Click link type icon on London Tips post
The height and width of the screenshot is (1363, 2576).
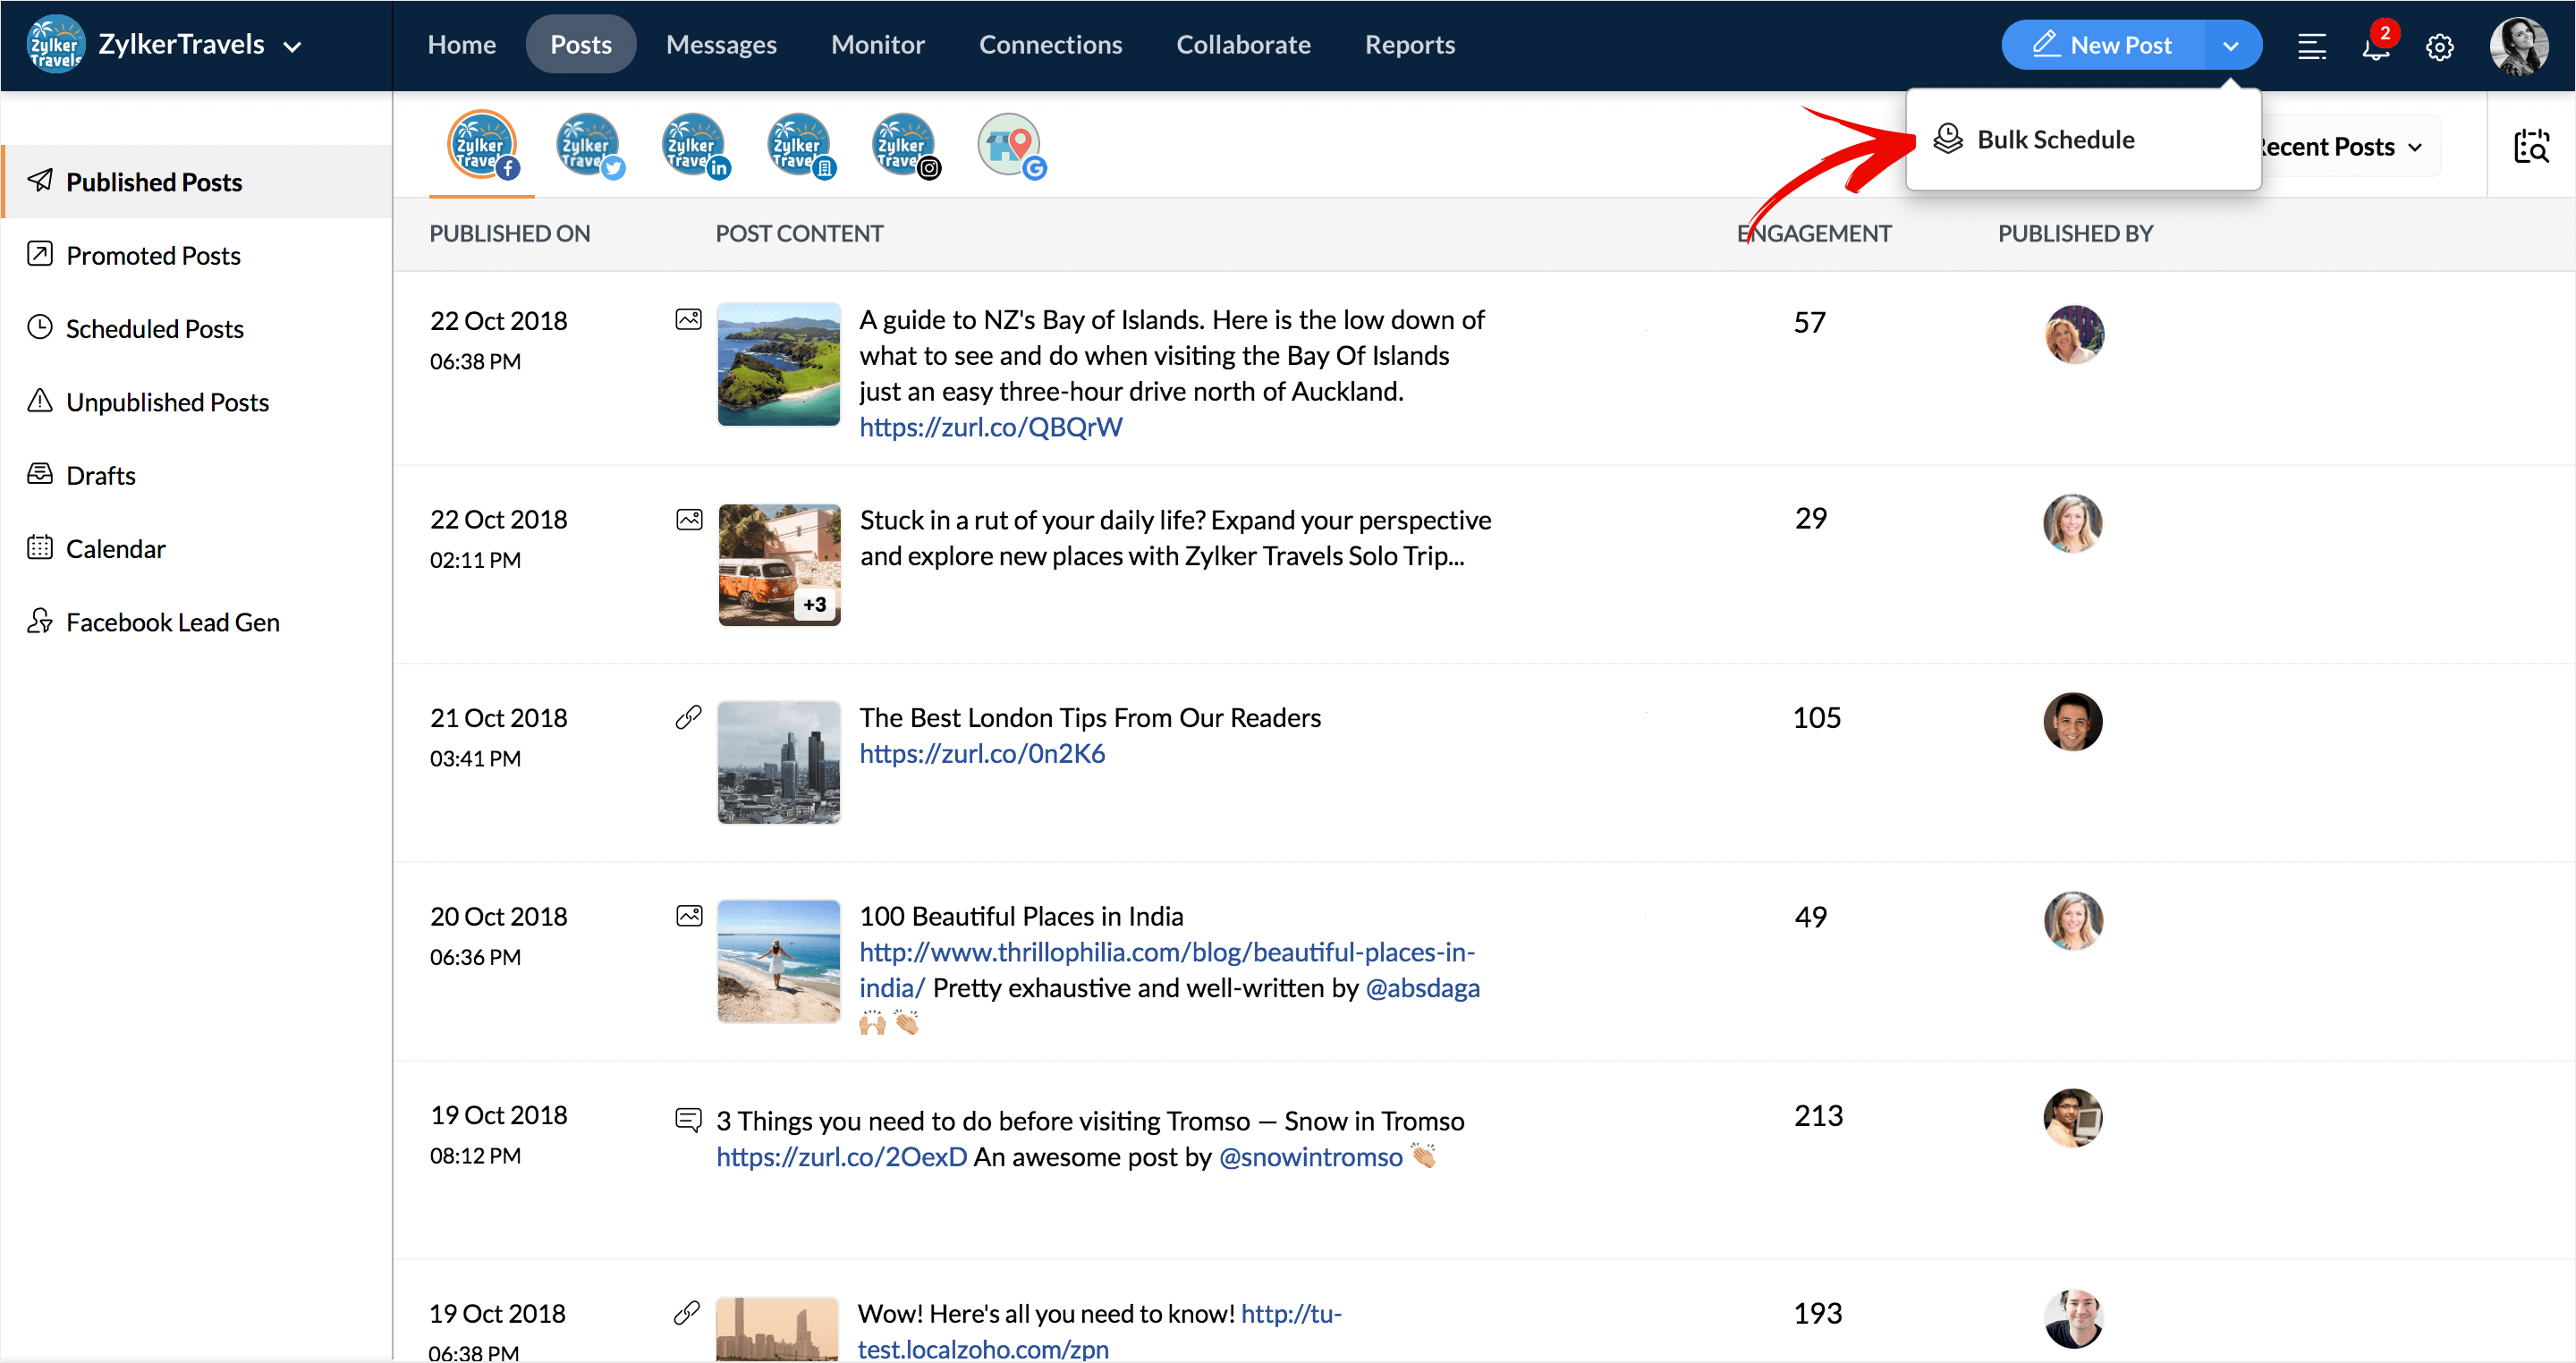pos(688,717)
